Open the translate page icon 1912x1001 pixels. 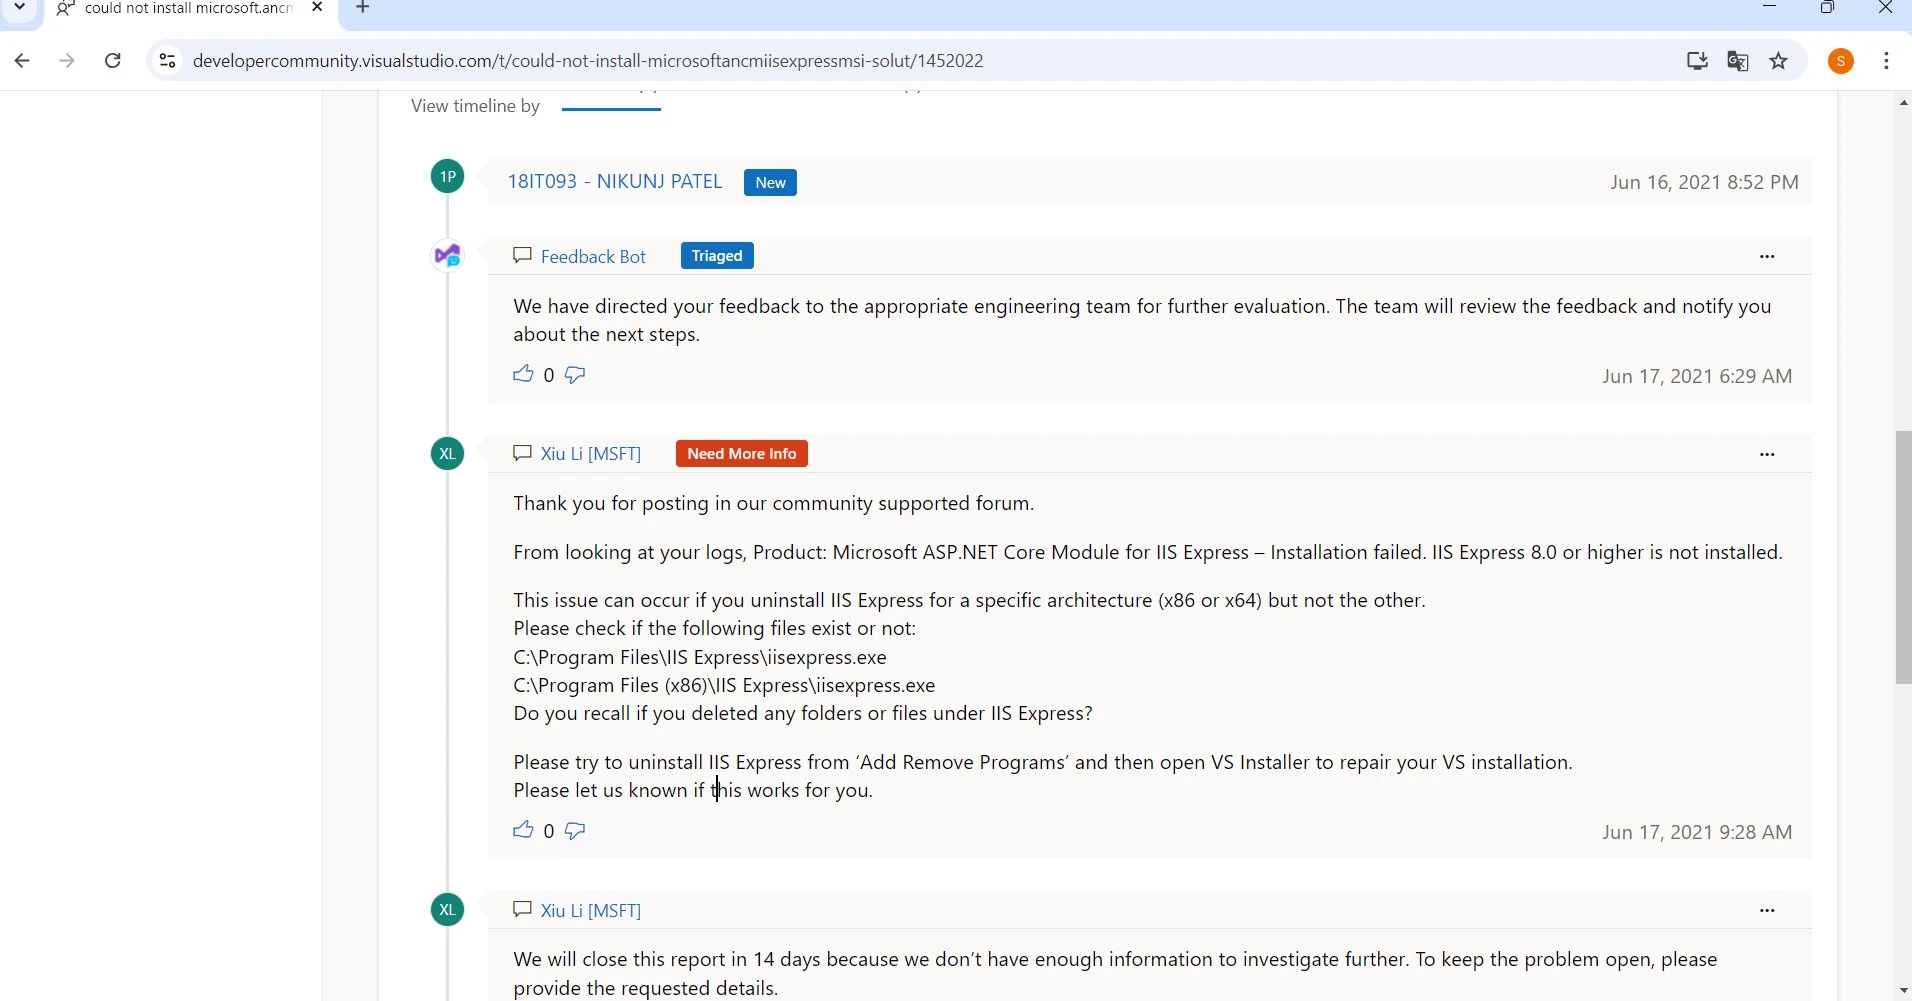pos(1738,61)
